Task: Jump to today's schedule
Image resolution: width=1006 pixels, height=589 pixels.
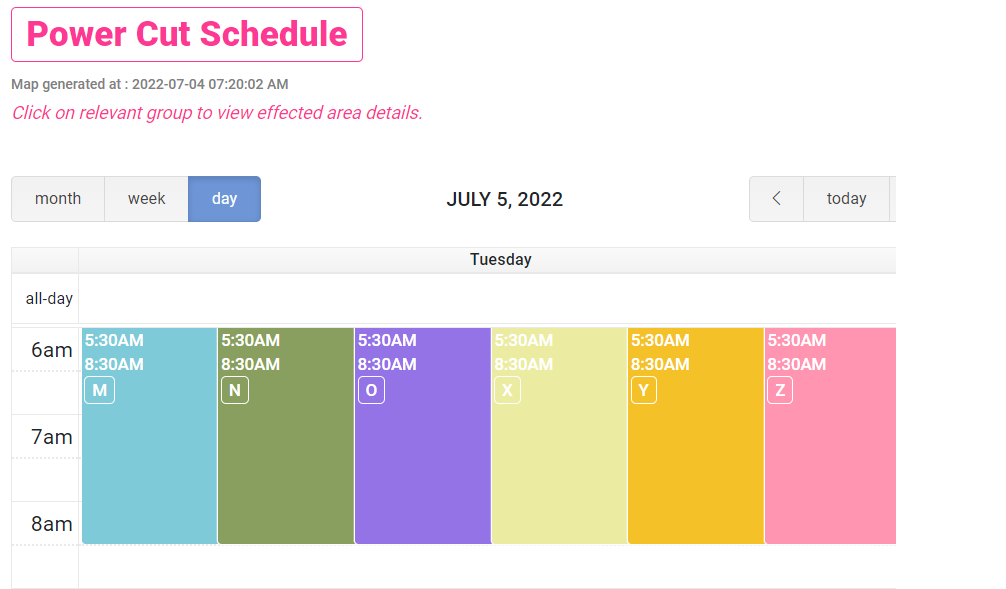Action: (847, 198)
